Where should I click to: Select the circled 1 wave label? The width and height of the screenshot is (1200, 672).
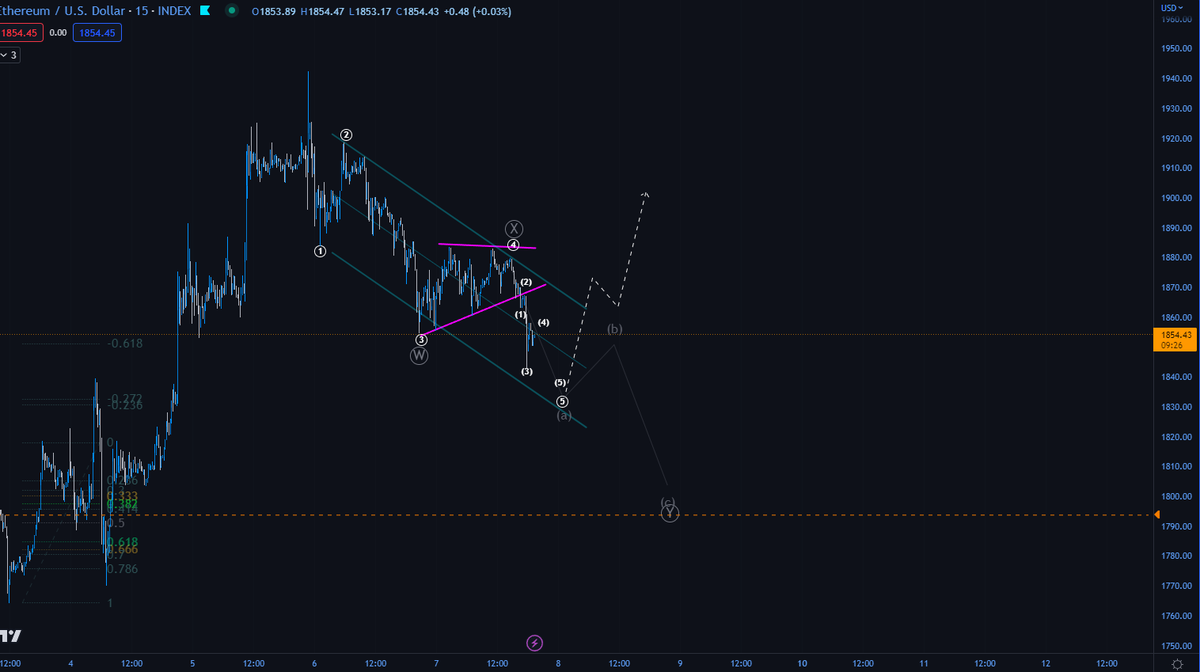(x=320, y=251)
